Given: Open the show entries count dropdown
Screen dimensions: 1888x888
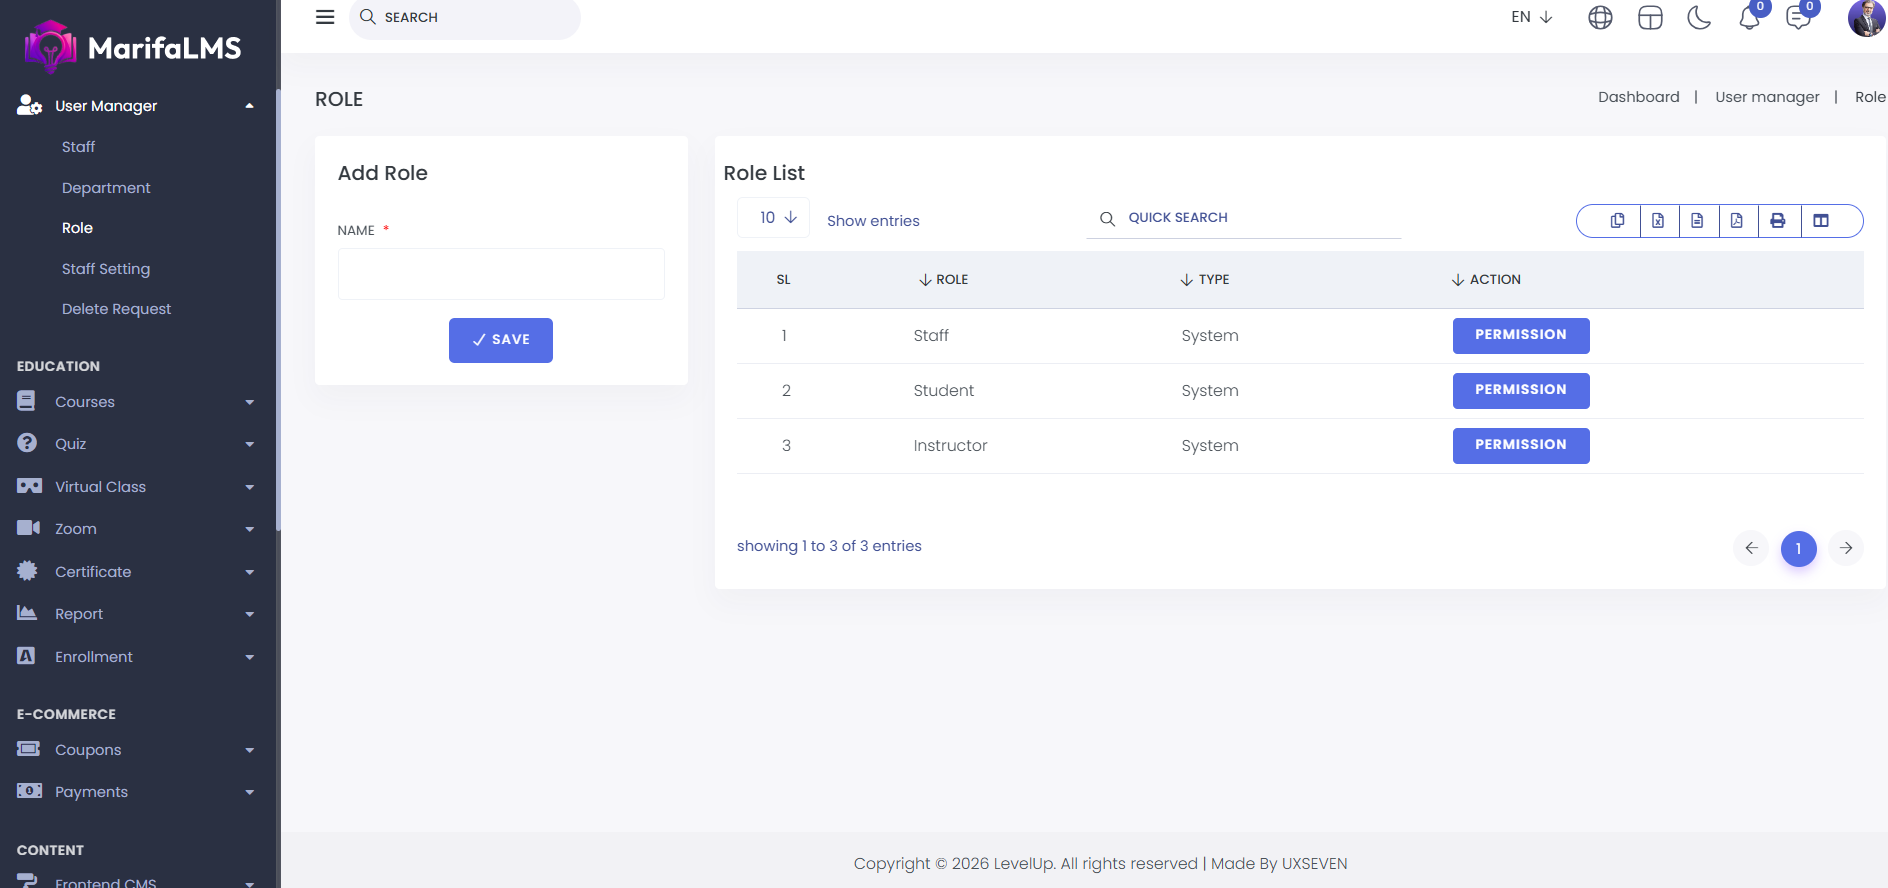Looking at the screenshot, I should pos(777,218).
